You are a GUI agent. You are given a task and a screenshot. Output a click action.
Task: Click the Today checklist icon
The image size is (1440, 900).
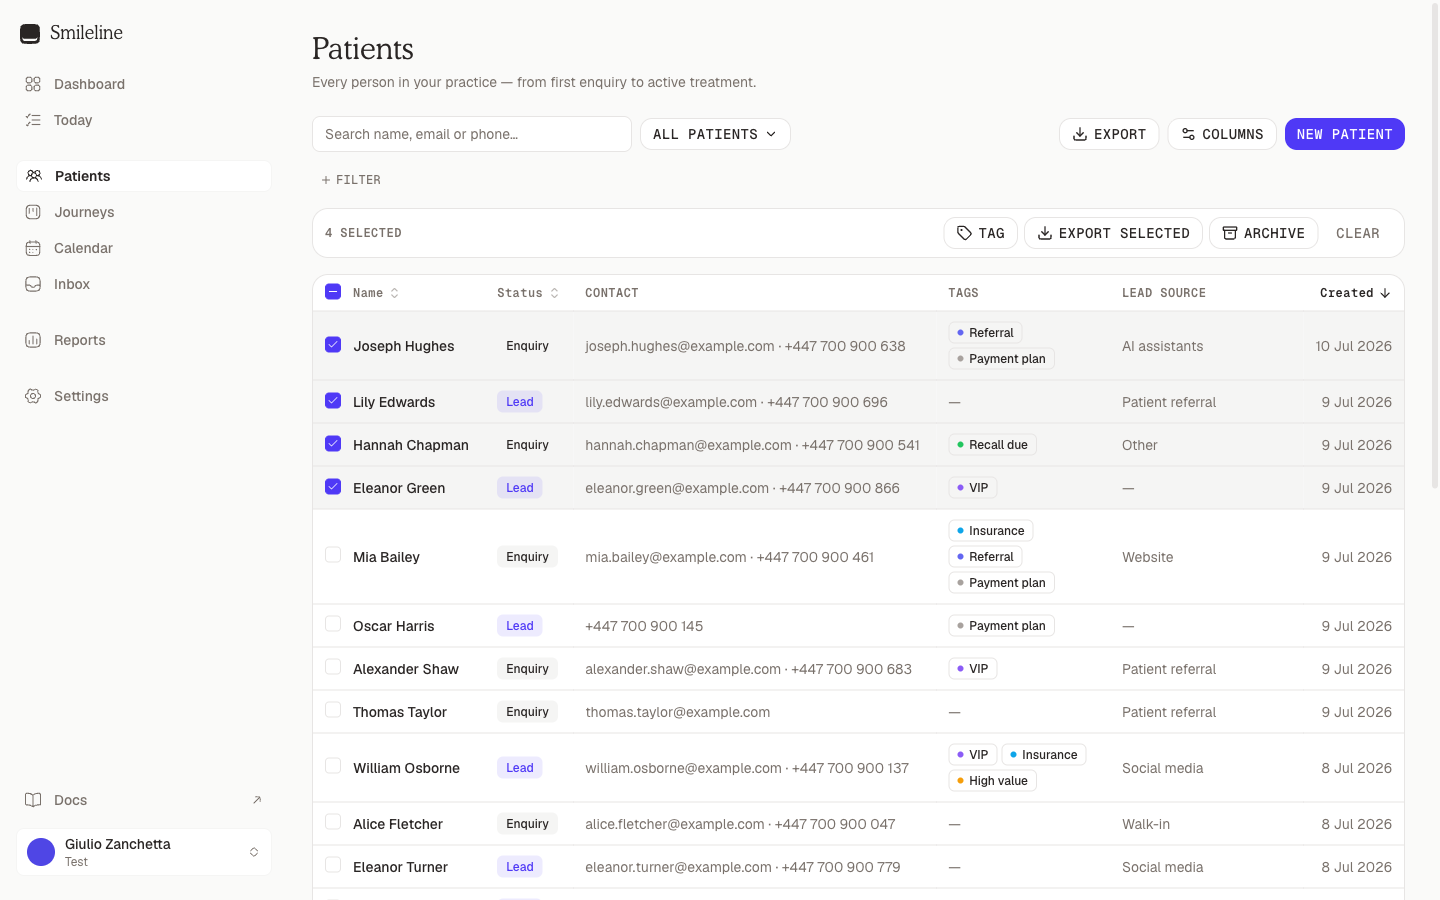[x=33, y=120]
